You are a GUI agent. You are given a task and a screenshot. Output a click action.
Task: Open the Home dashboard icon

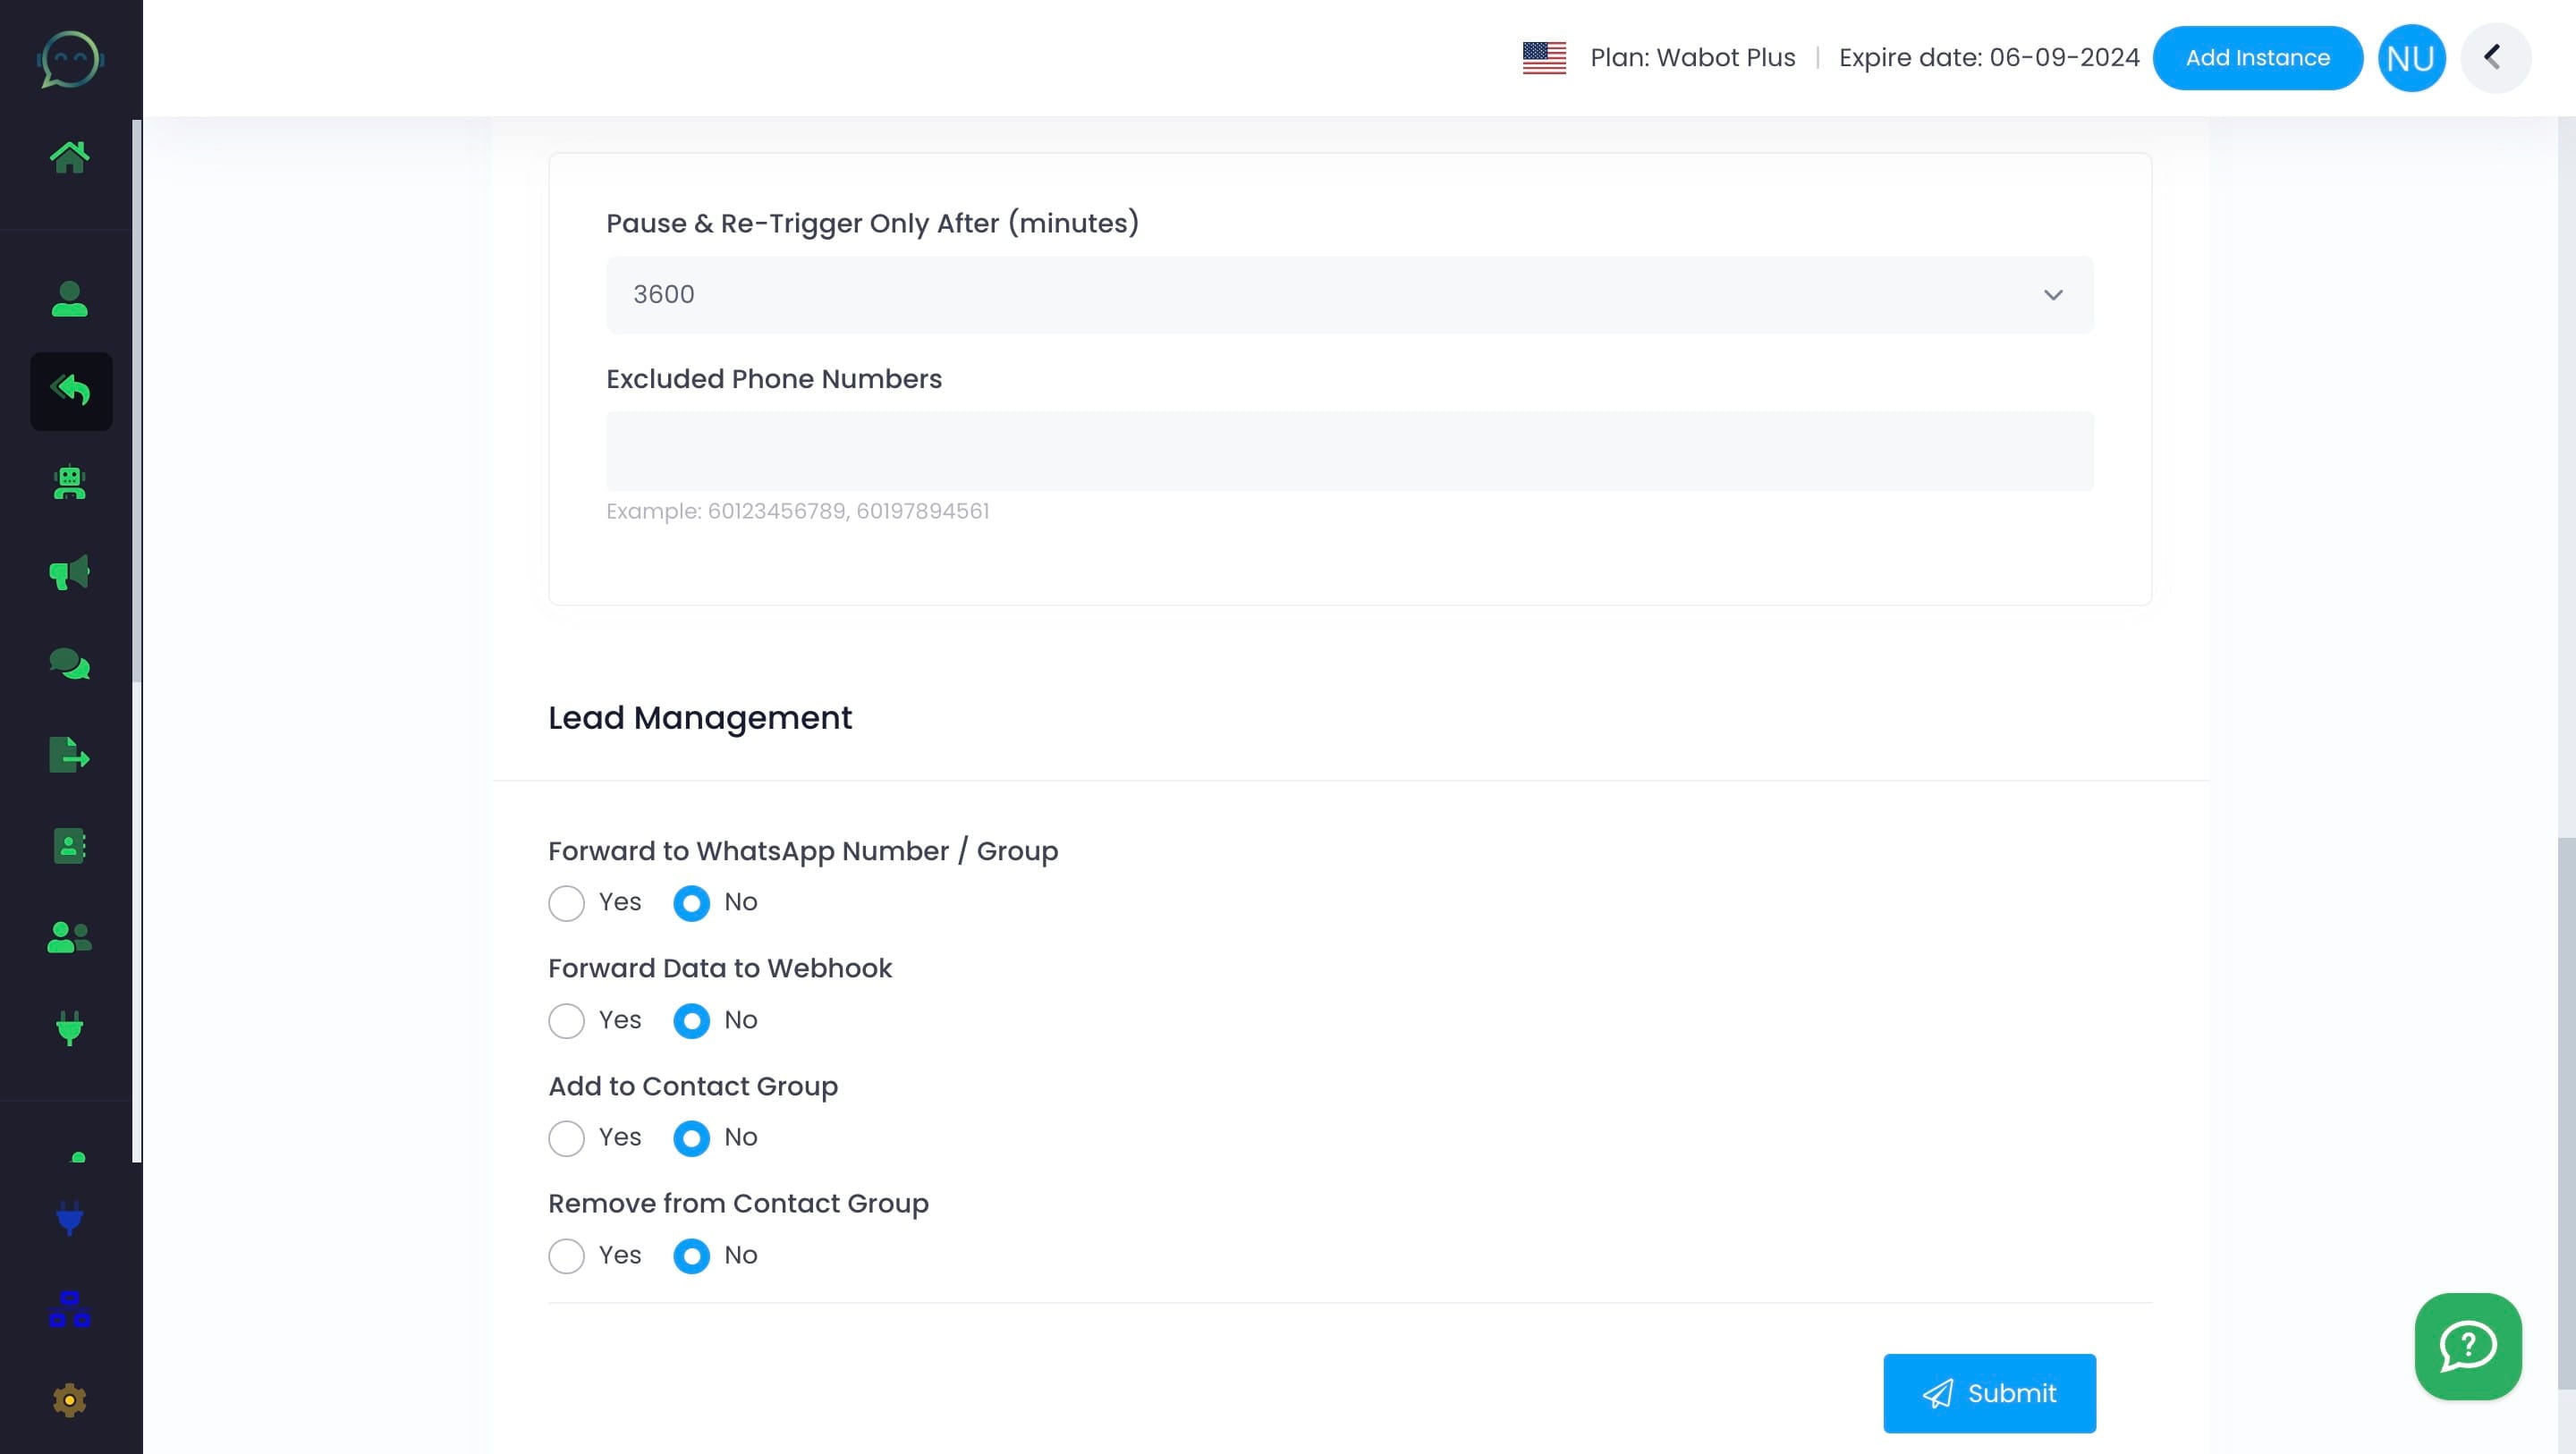click(71, 156)
